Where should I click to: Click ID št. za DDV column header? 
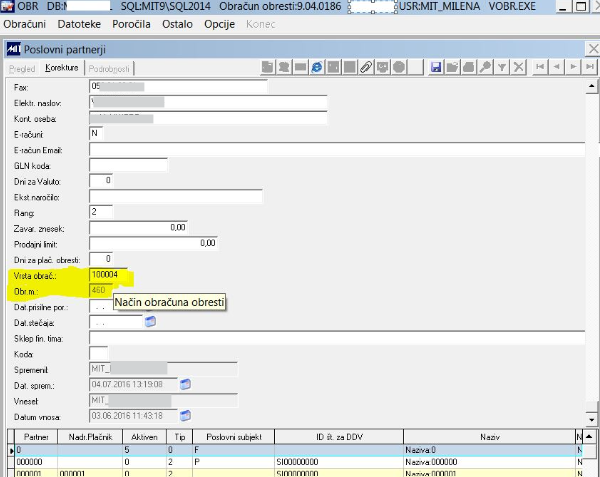coord(339,437)
